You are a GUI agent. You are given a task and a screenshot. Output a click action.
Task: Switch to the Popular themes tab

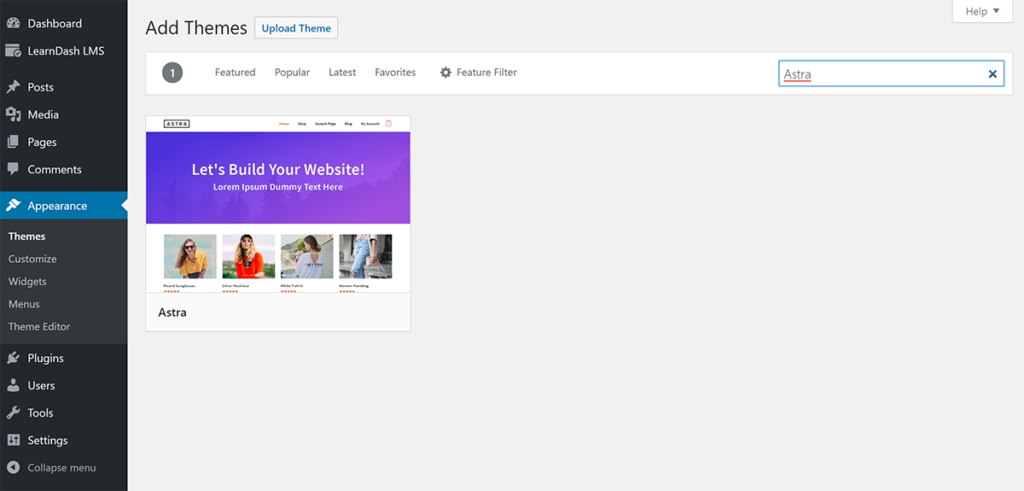click(292, 72)
